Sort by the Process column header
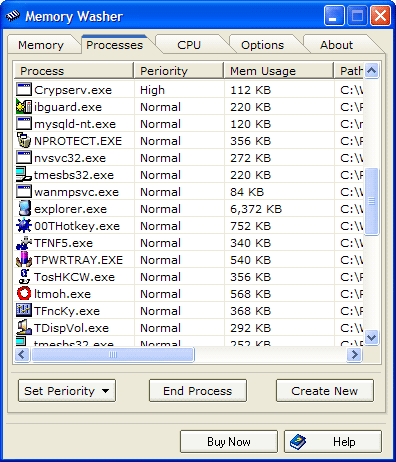Screen dimensions: 396x462 click(x=74, y=71)
